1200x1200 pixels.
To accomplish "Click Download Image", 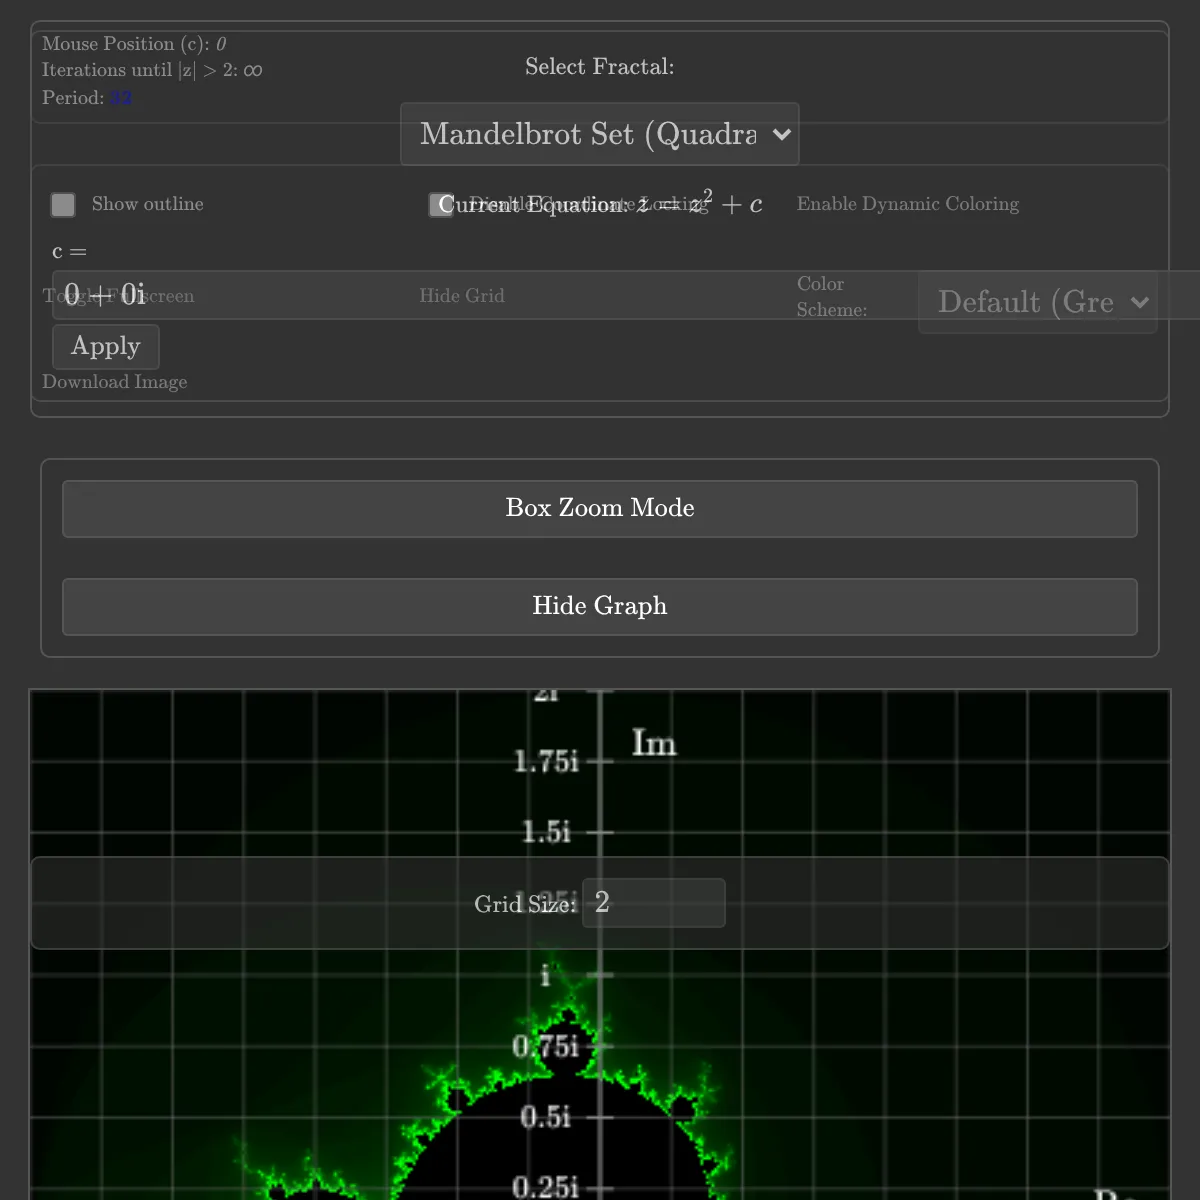I will pos(115,382).
